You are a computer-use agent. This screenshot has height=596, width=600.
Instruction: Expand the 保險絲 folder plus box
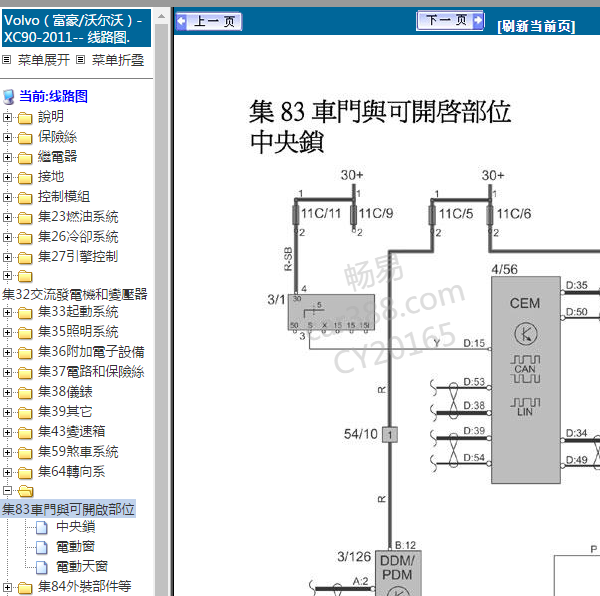click(x=8, y=137)
